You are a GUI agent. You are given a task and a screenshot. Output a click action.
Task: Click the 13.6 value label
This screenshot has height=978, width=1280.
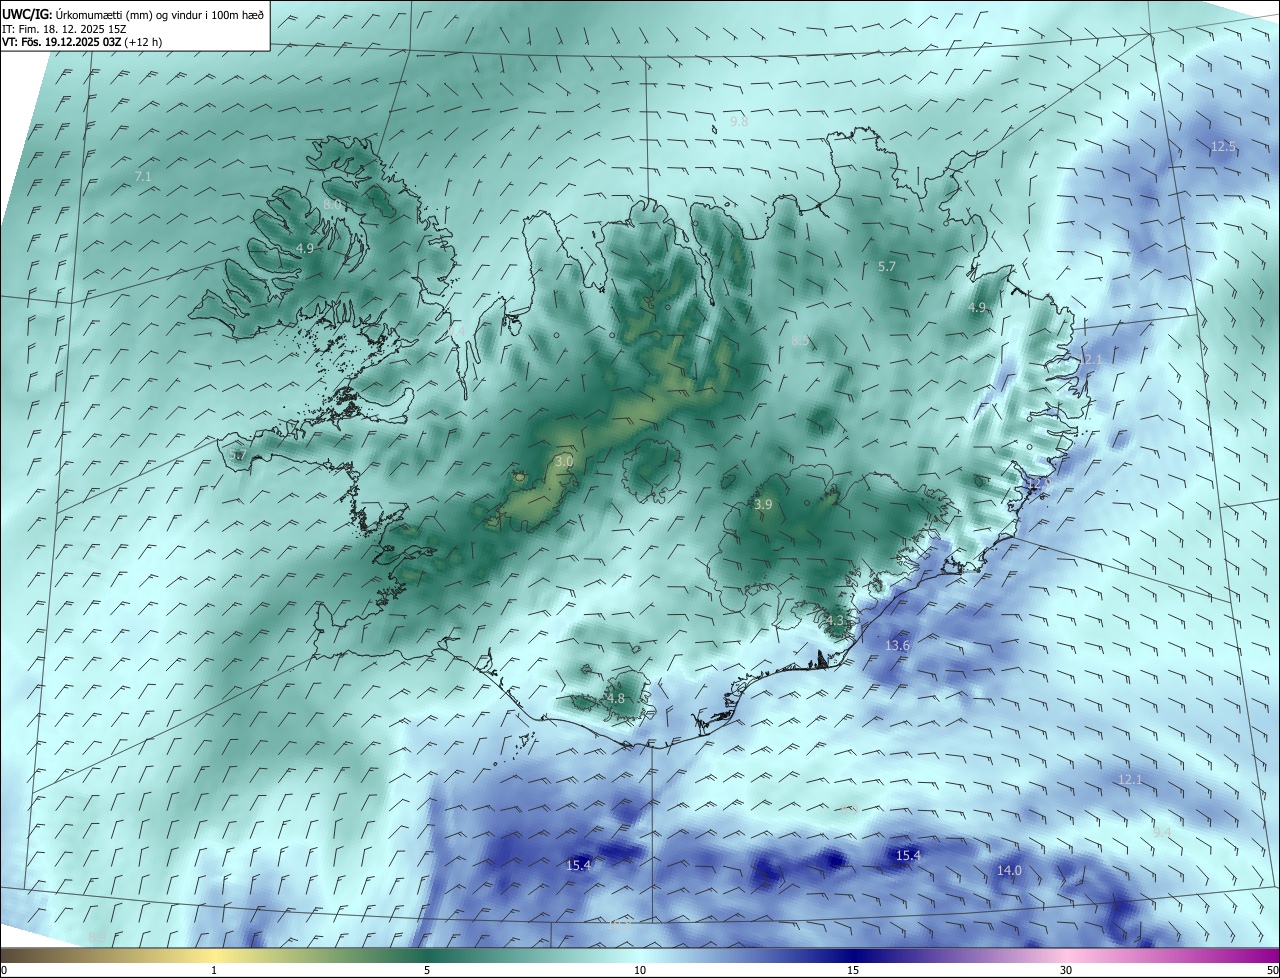tap(897, 645)
